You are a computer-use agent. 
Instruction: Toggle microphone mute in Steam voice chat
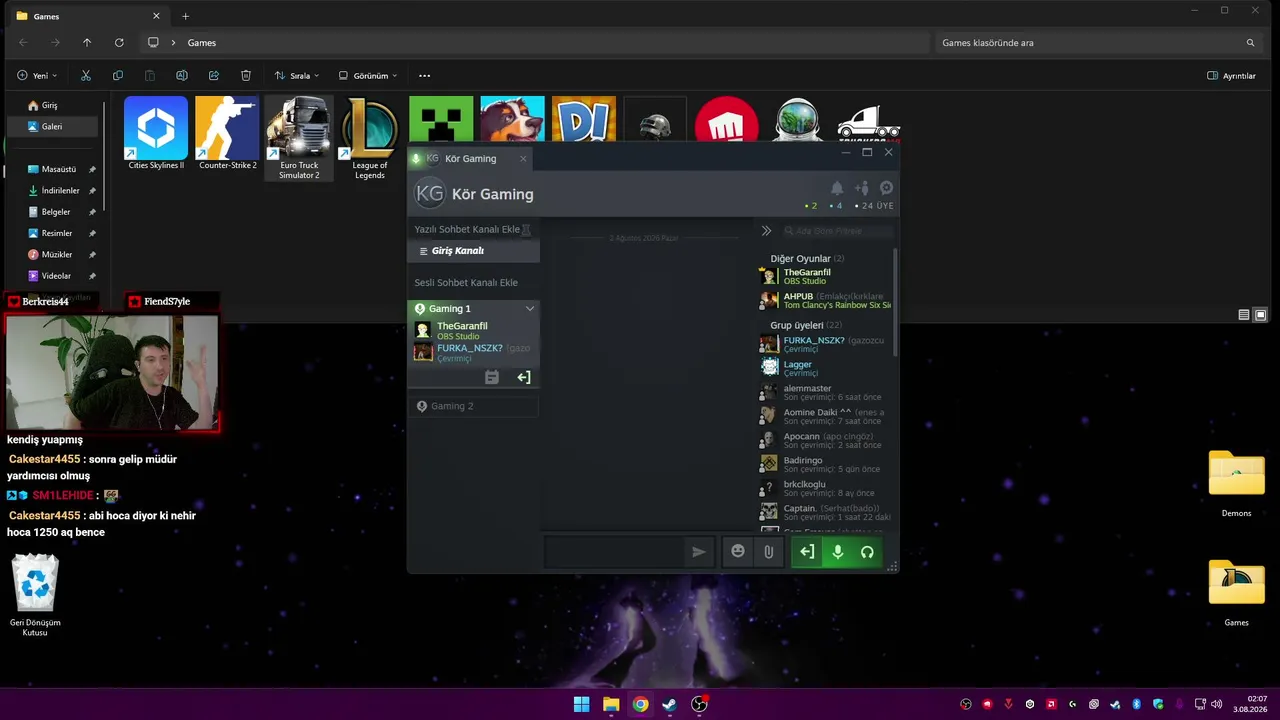(838, 552)
